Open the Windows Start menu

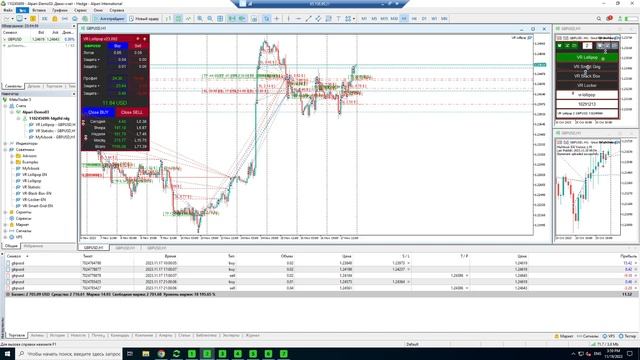click(7, 354)
